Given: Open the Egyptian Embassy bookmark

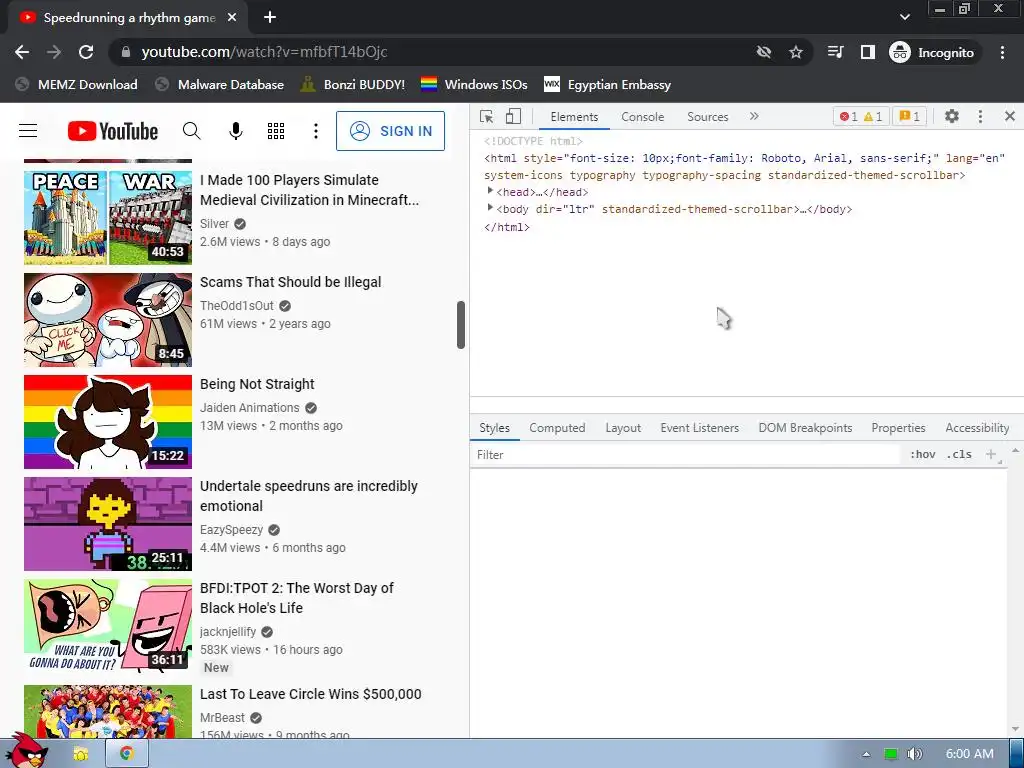Looking at the screenshot, I should click(607, 84).
